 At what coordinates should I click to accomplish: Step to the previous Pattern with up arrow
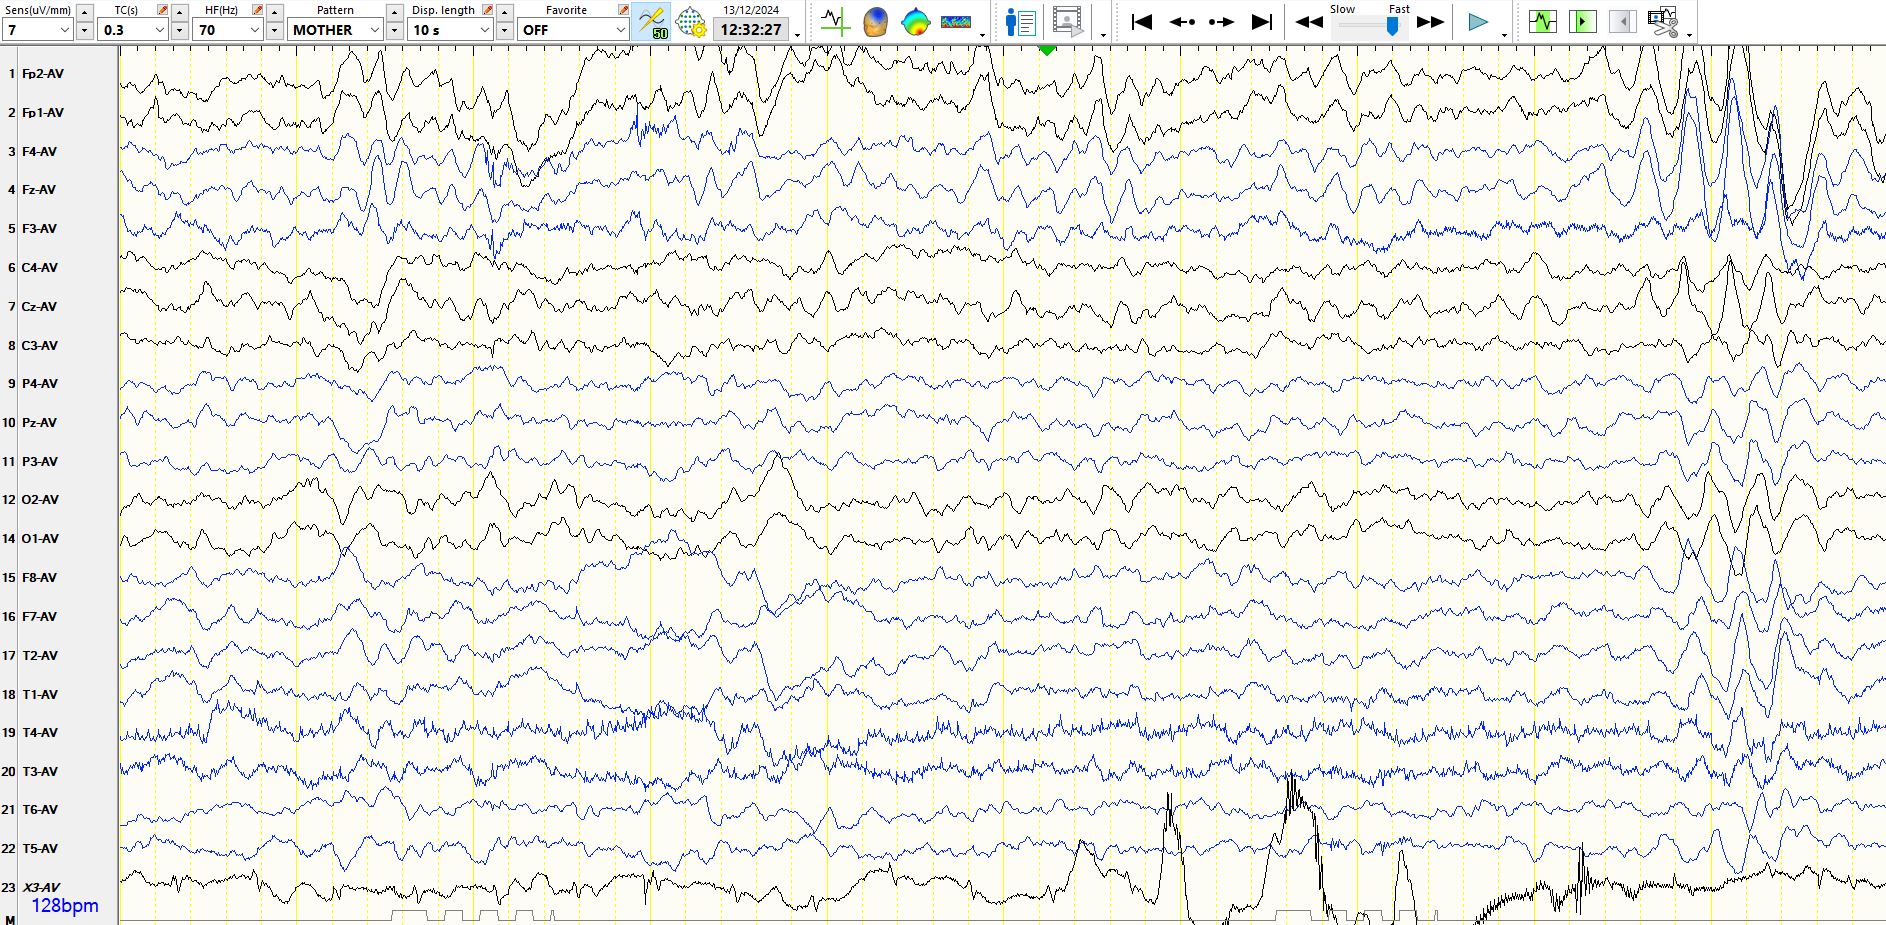click(x=395, y=12)
